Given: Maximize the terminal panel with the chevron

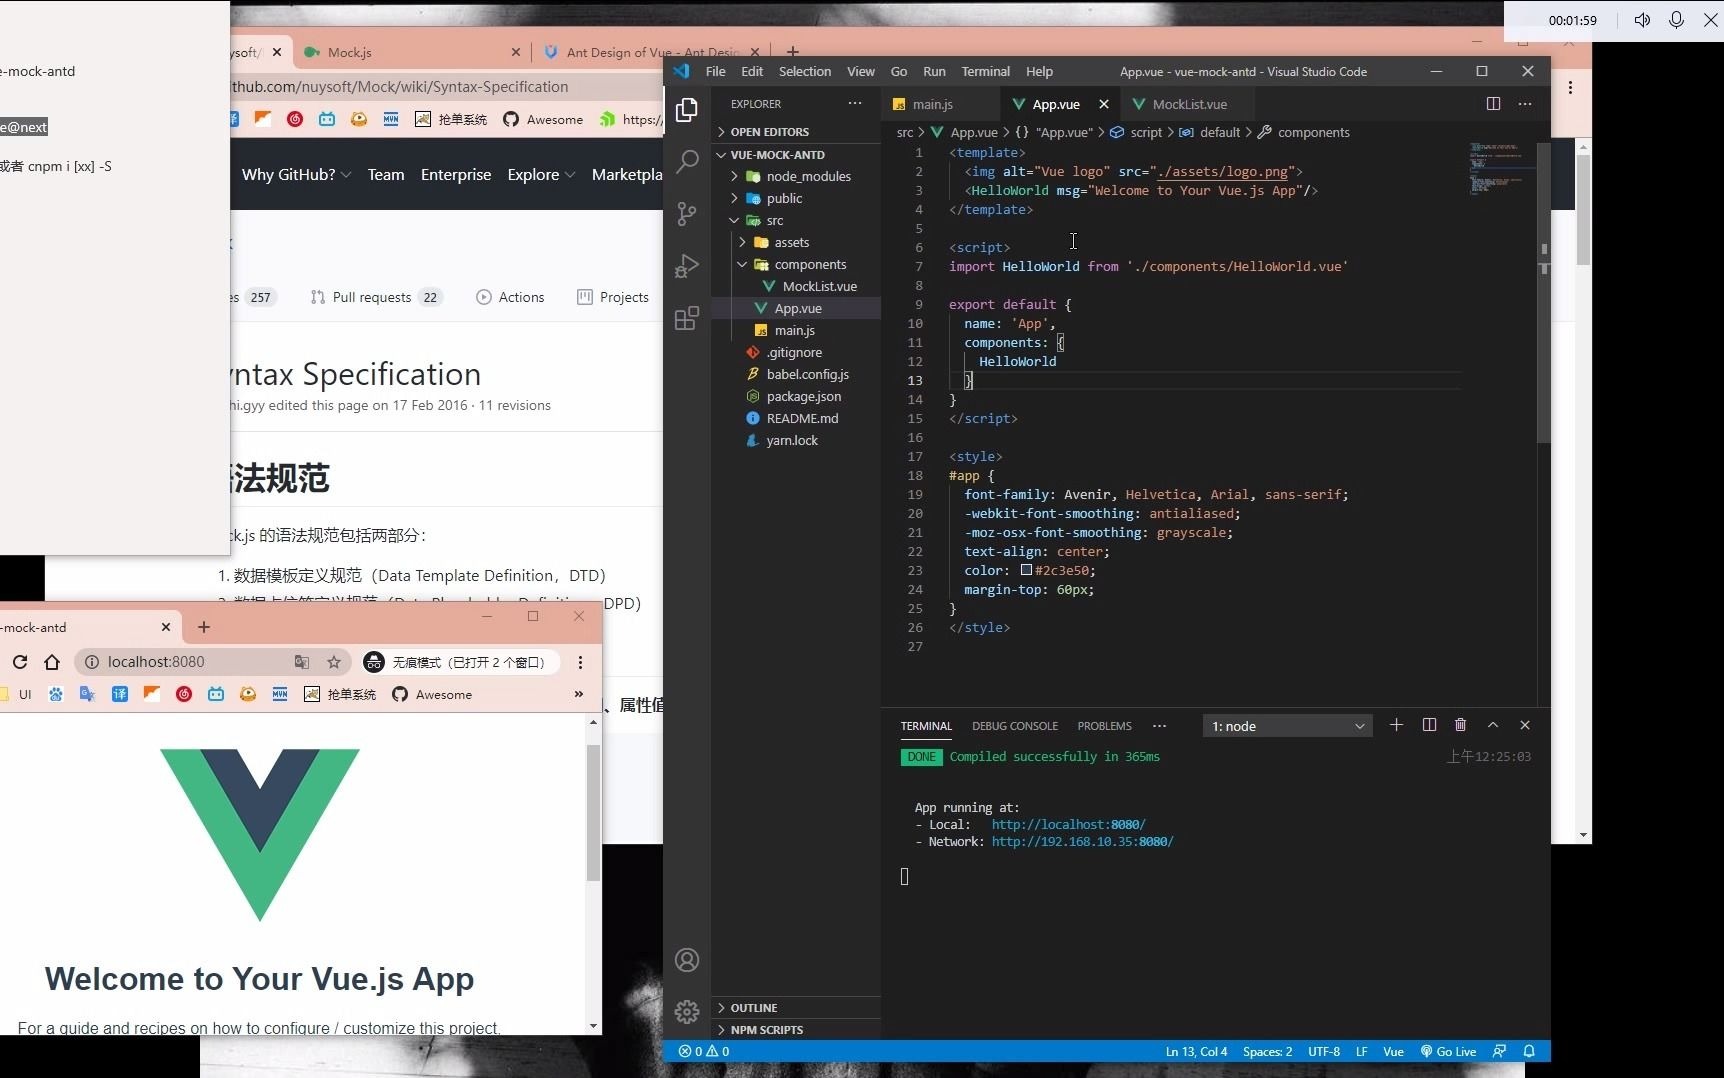Looking at the screenshot, I should (1492, 725).
